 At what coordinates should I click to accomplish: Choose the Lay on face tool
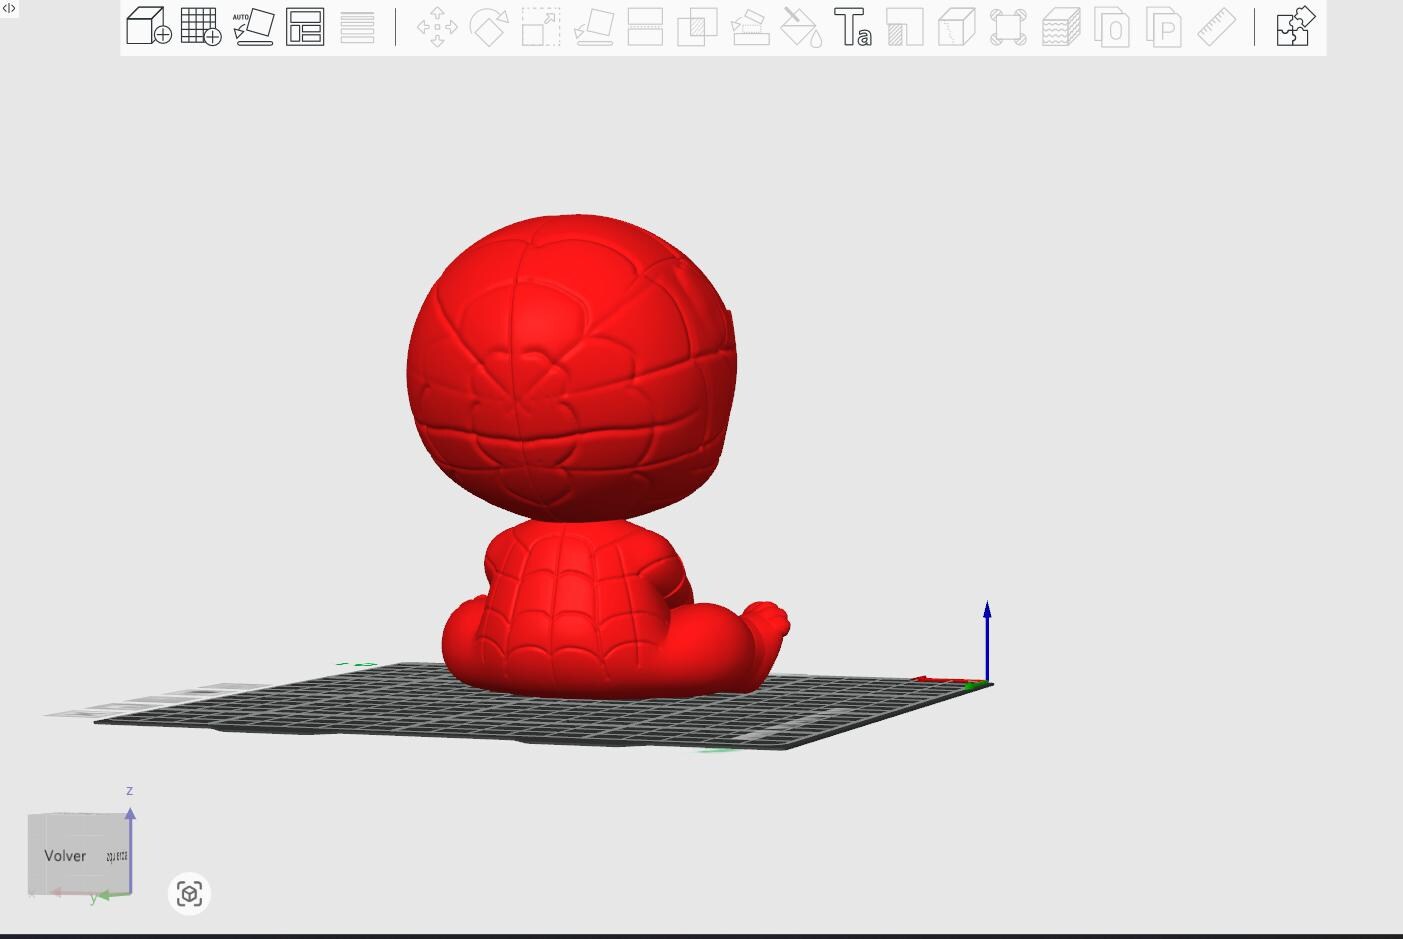coord(593,27)
